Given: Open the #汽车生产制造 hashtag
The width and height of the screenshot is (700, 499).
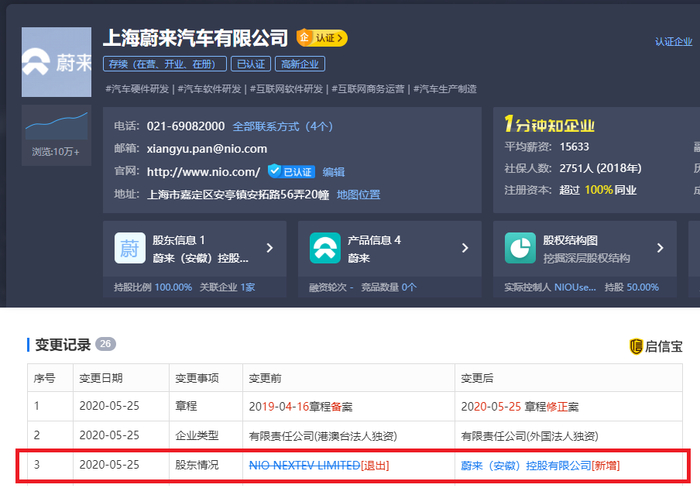Looking at the screenshot, I should (445, 89).
